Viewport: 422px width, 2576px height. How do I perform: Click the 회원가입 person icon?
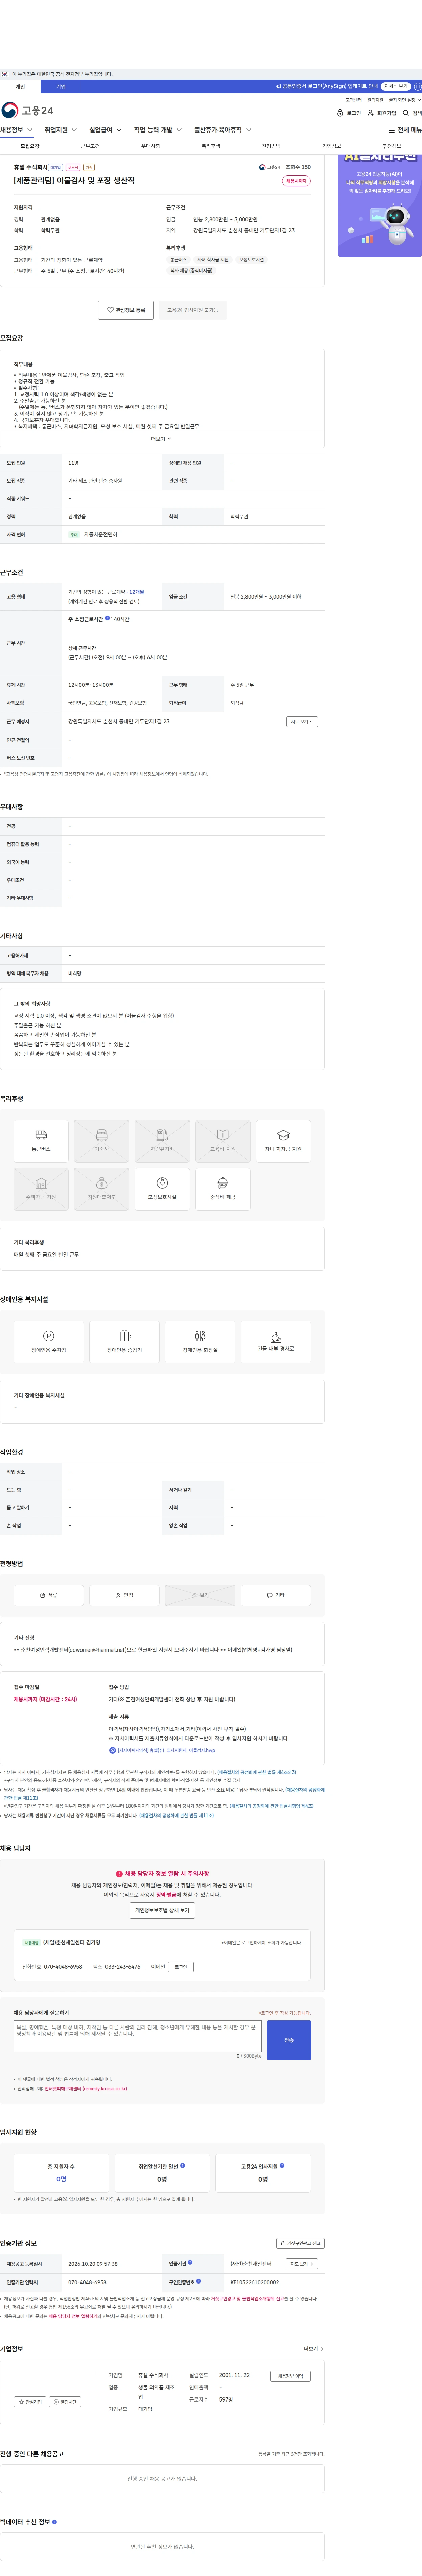(370, 113)
